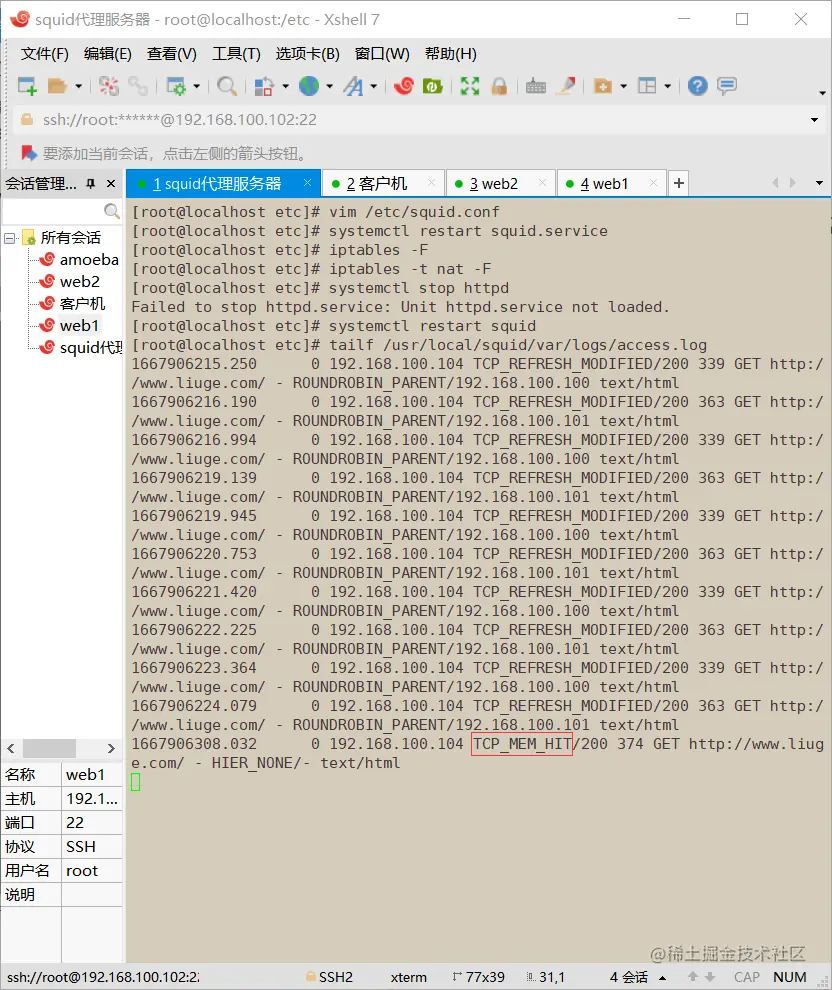Click the lock screen padlock icon
This screenshot has width=832, height=990.
coord(499,86)
